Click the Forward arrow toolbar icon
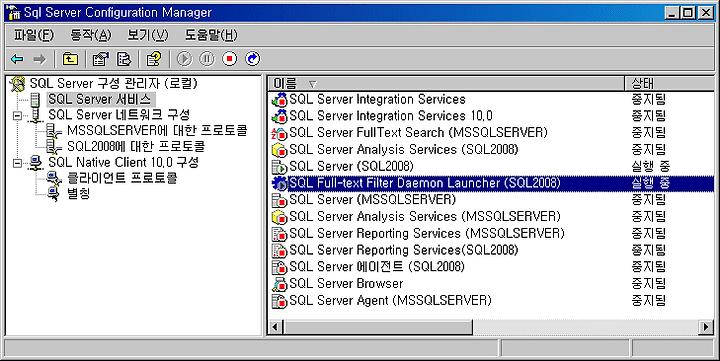The width and height of the screenshot is (720, 361). pos(40,59)
